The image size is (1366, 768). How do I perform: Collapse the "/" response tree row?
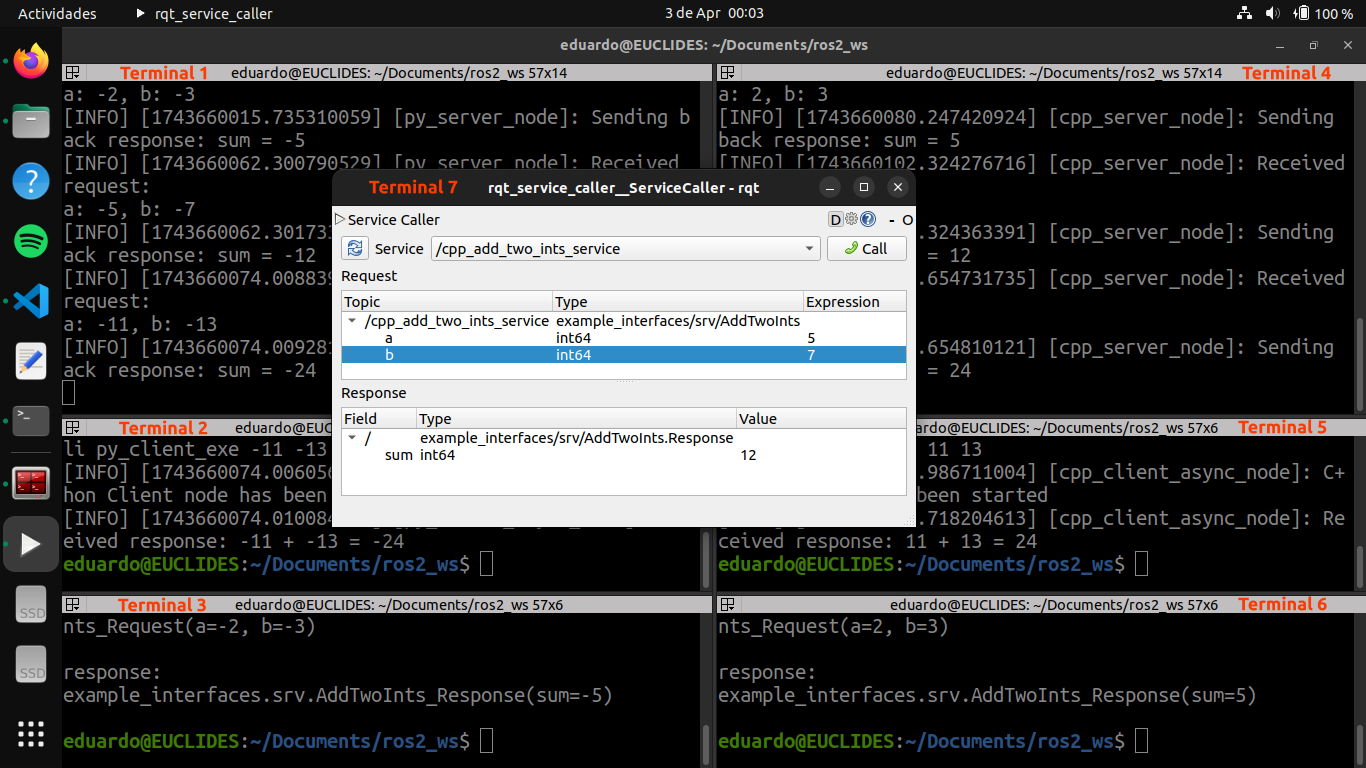coord(351,438)
